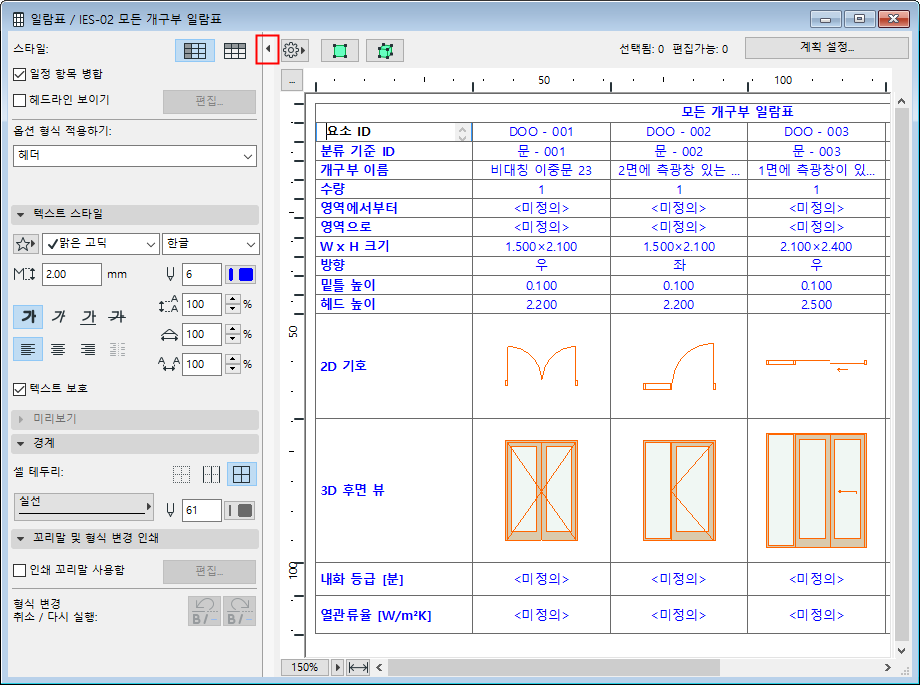Uncheck the 일정 항목 병합 checkbox
Screen dimensions: 920x685
(20, 74)
